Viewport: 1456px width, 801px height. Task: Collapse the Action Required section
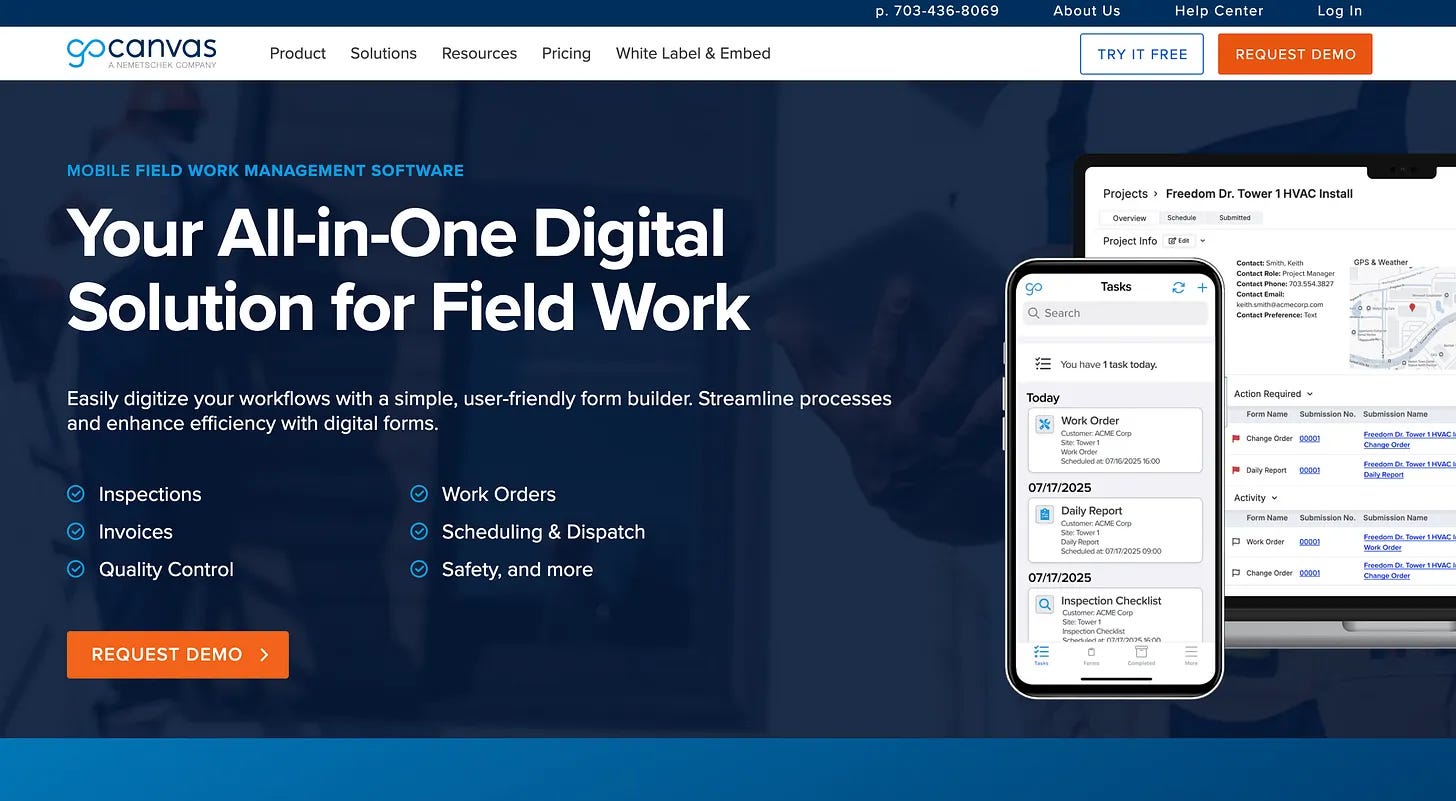(1310, 394)
